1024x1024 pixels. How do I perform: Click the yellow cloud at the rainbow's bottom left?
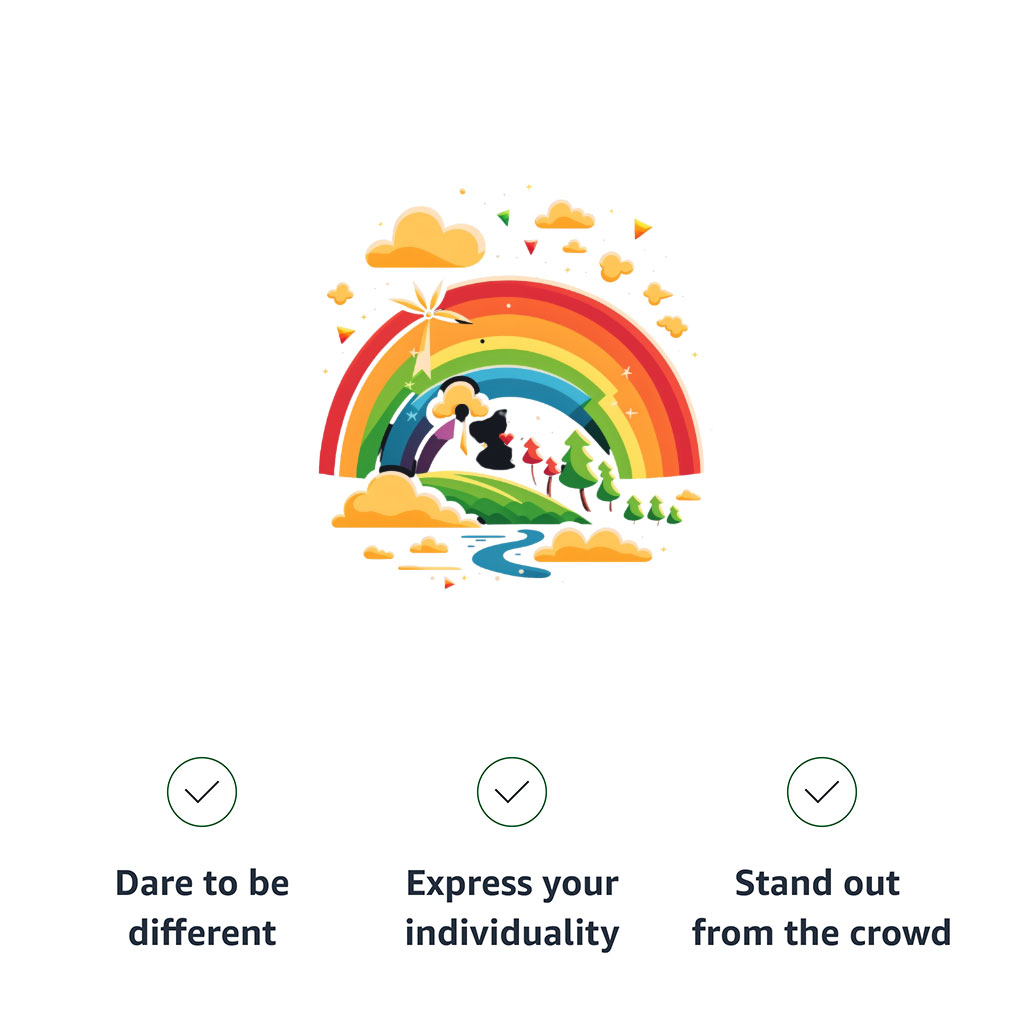[x=396, y=502]
